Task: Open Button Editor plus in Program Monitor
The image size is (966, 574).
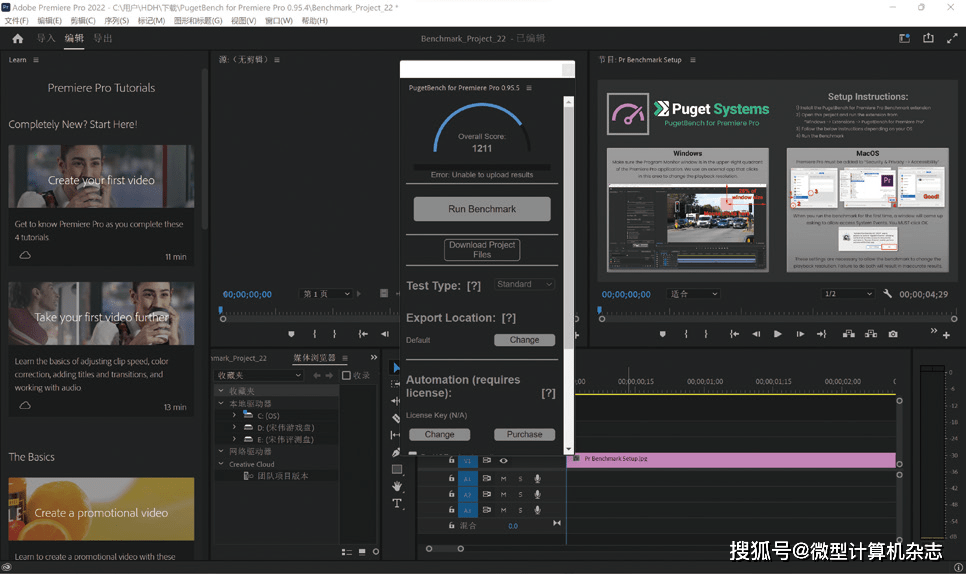Action: 946,335
